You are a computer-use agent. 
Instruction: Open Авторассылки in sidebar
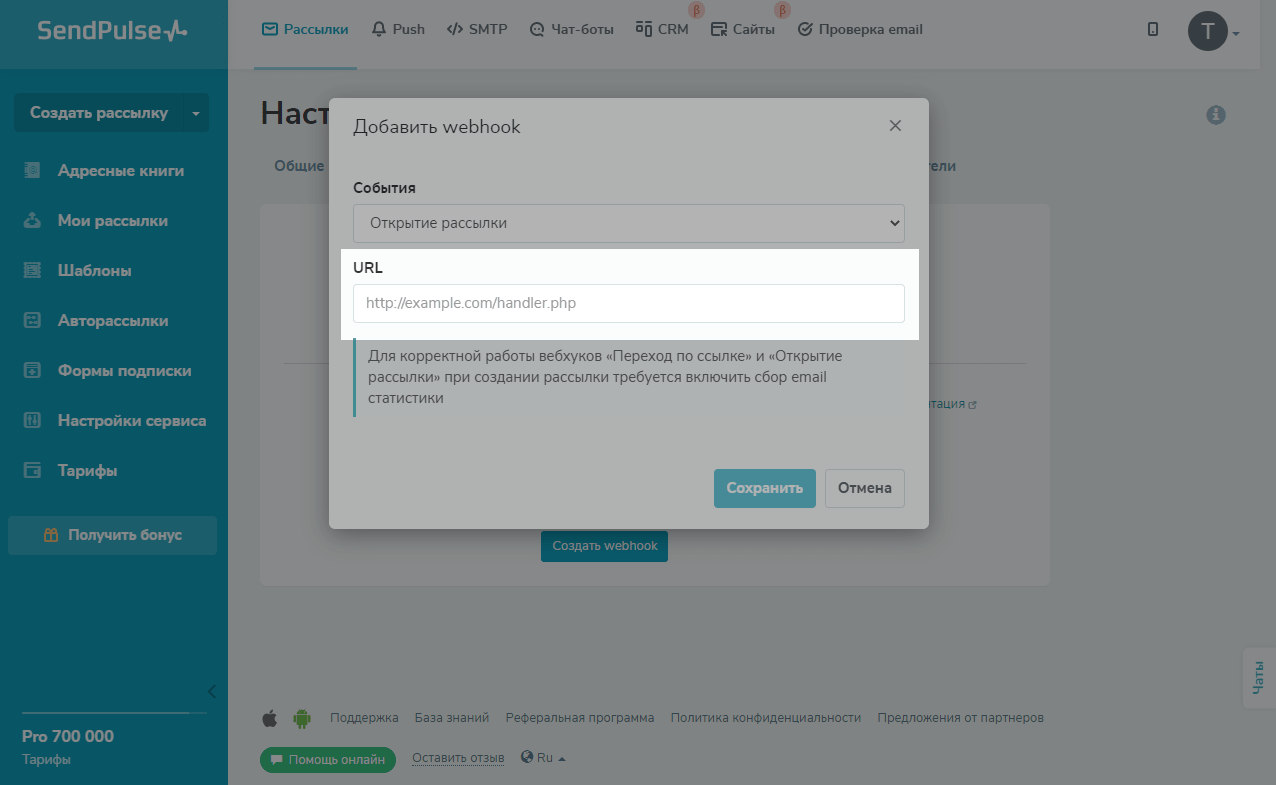coord(113,321)
